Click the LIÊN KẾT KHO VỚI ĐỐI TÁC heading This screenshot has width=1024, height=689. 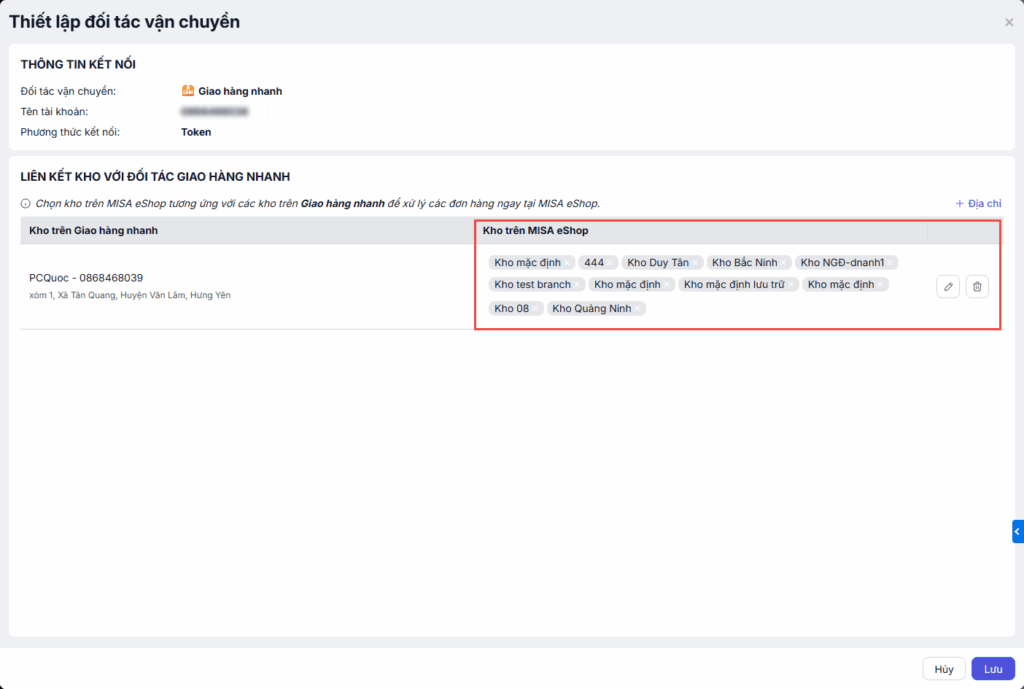pyautogui.click(x=155, y=177)
